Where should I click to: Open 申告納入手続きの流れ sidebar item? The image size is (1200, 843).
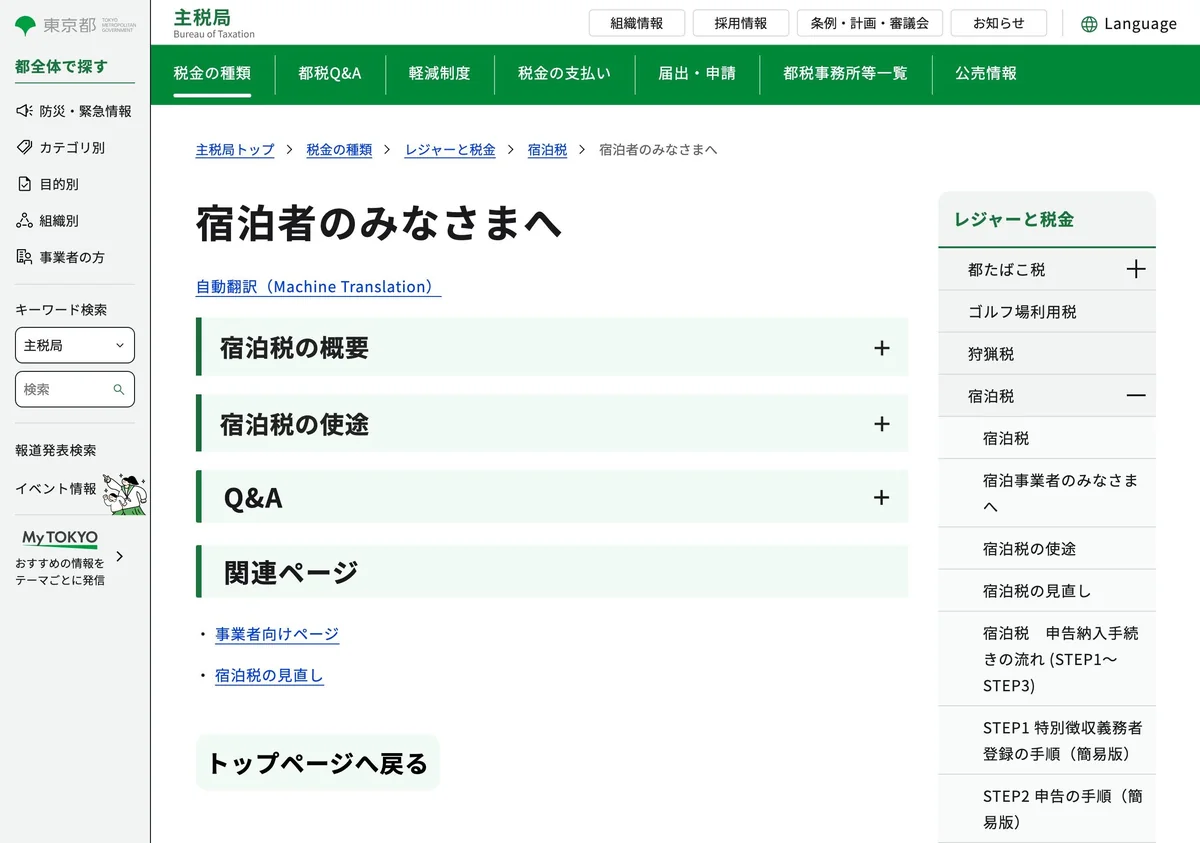tap(1047, 659)
